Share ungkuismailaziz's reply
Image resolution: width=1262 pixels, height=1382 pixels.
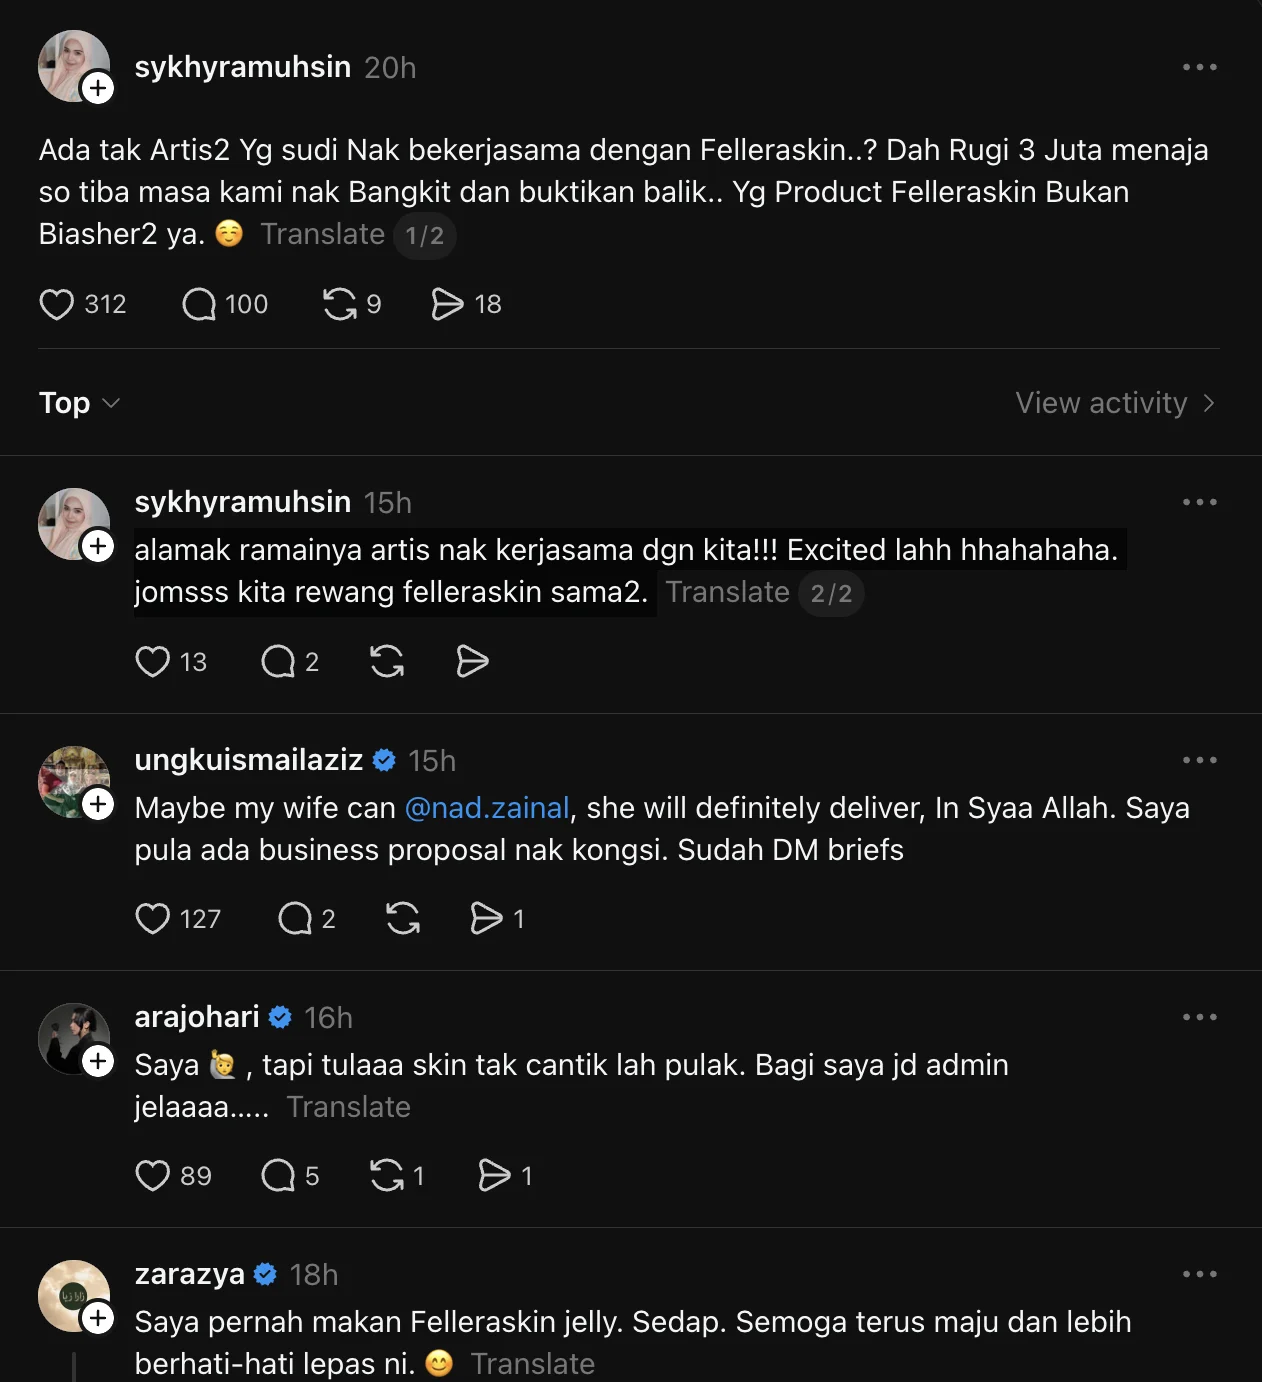486,918
